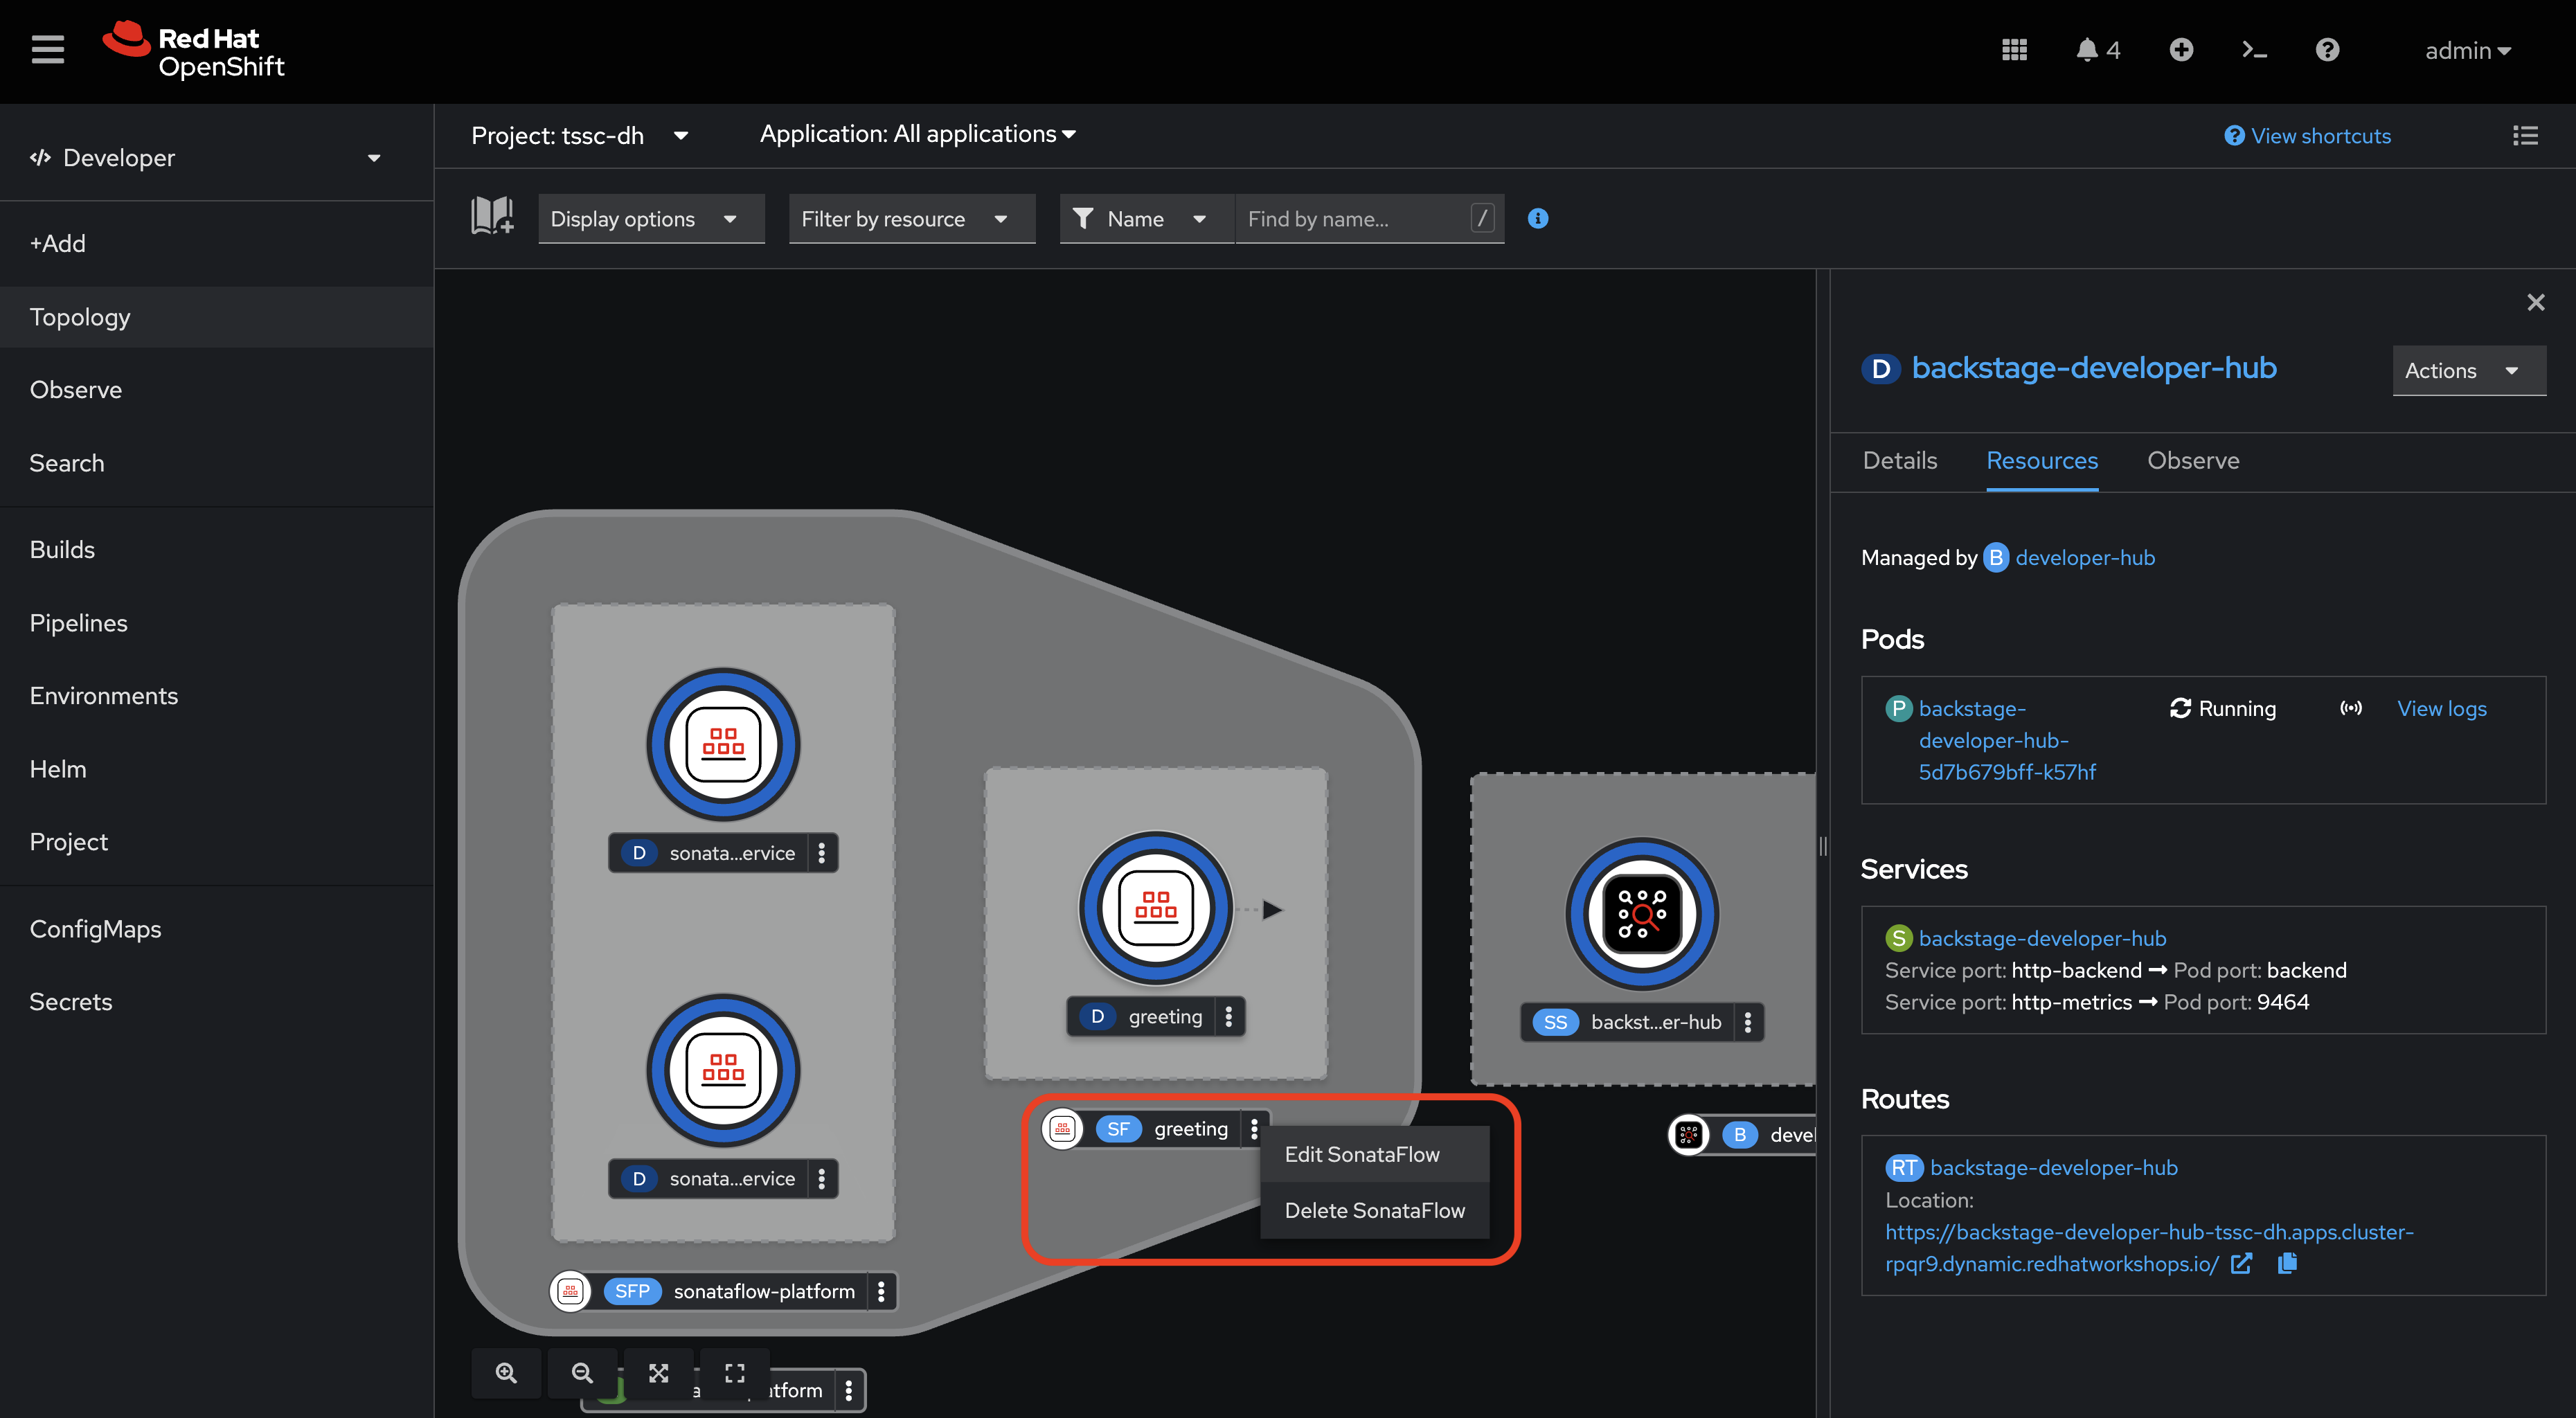Click zoom in magnifier in topology controls

506,1373
